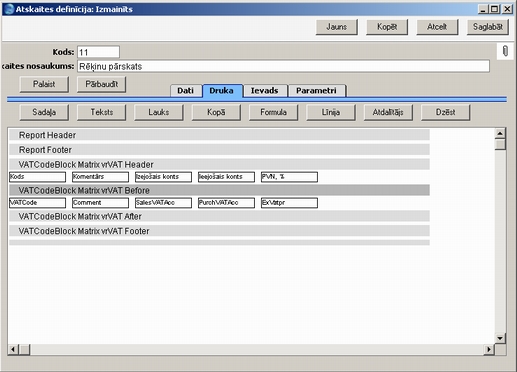
Task: Click the Dzēst delete button
Action: 445,112
